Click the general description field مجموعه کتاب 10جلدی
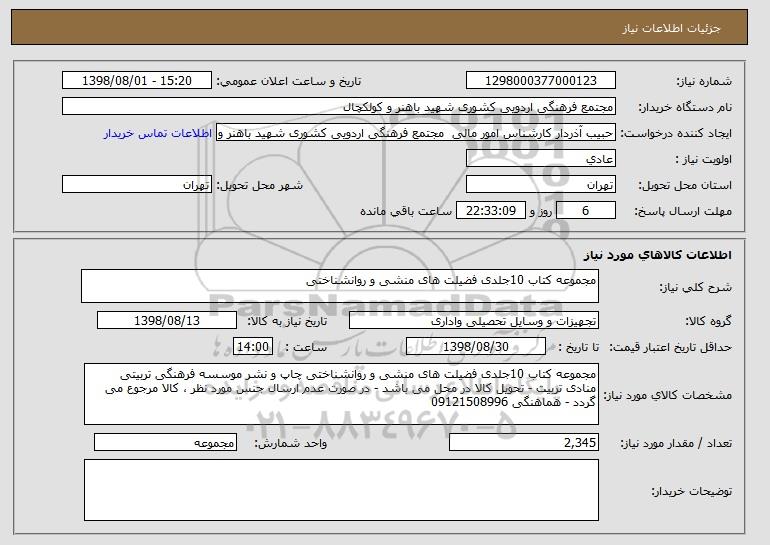 pyautogui.click(x=340, y=286)
